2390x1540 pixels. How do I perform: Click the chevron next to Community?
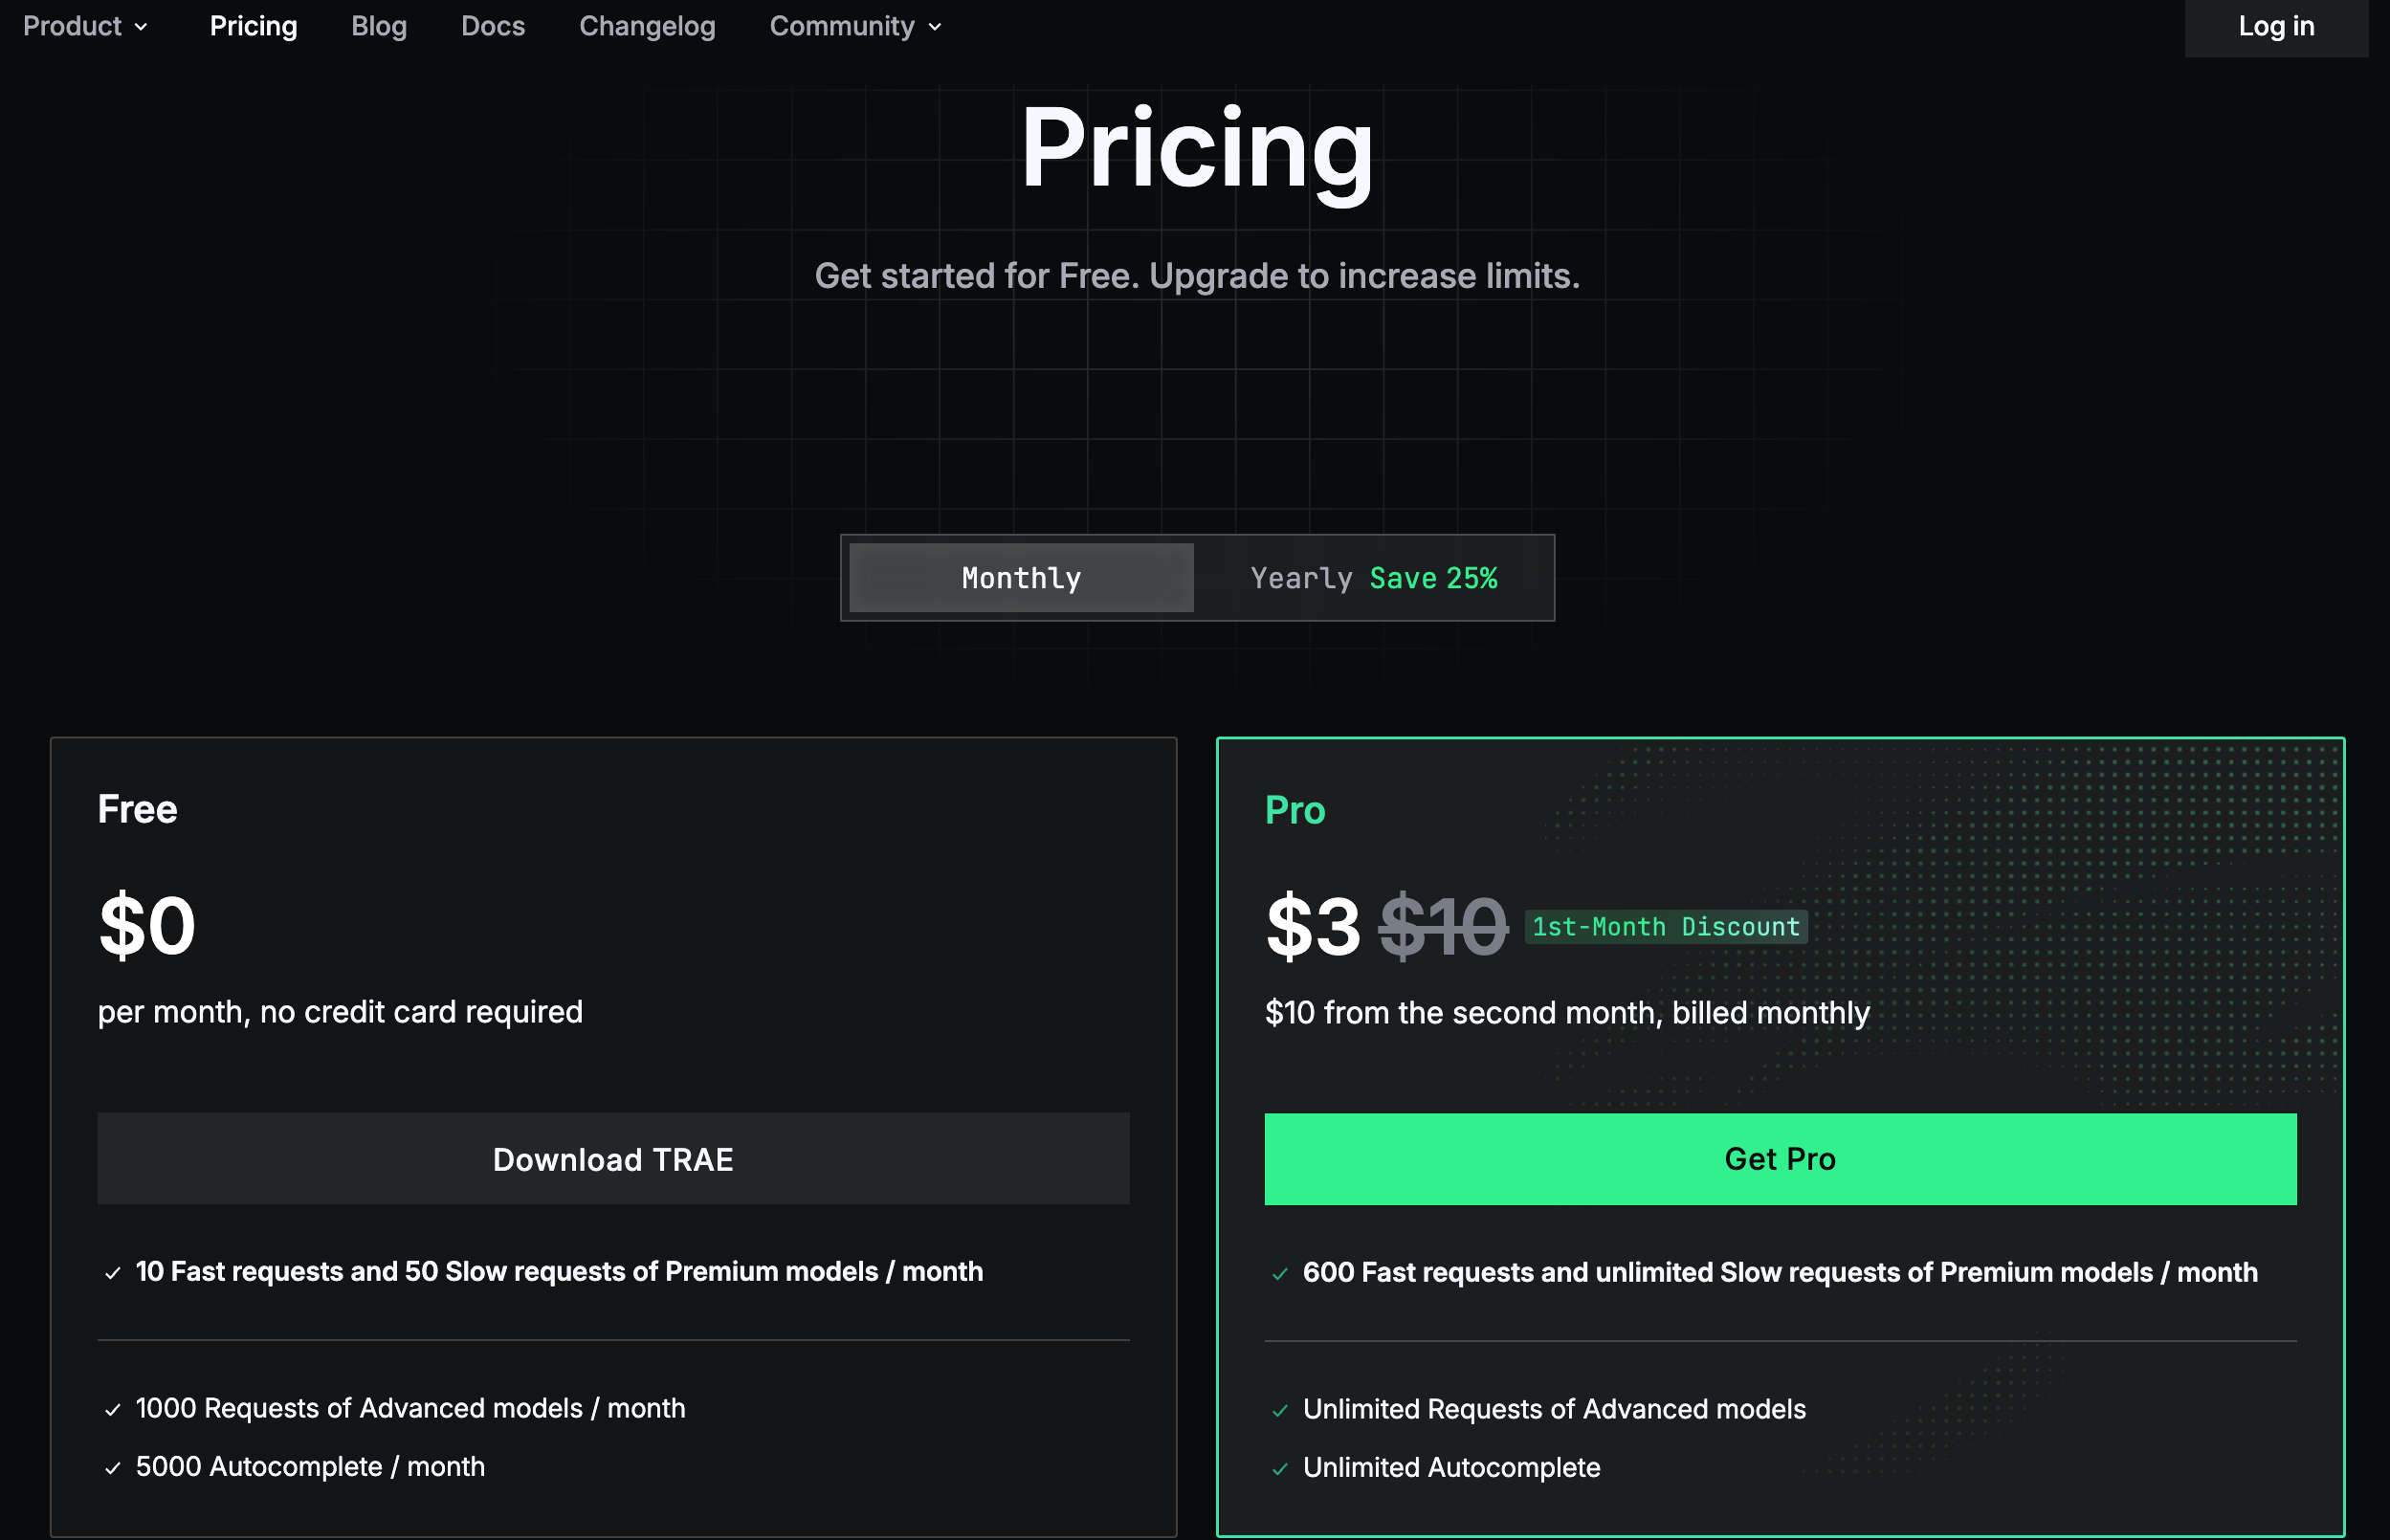click(935, 27)
